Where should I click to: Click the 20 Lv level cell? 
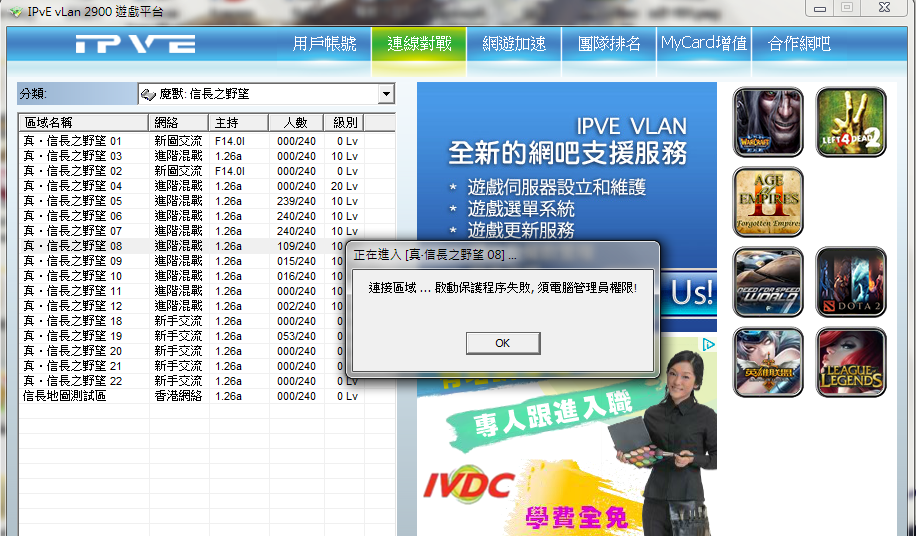pyautogui.click(x=344, y=186)
